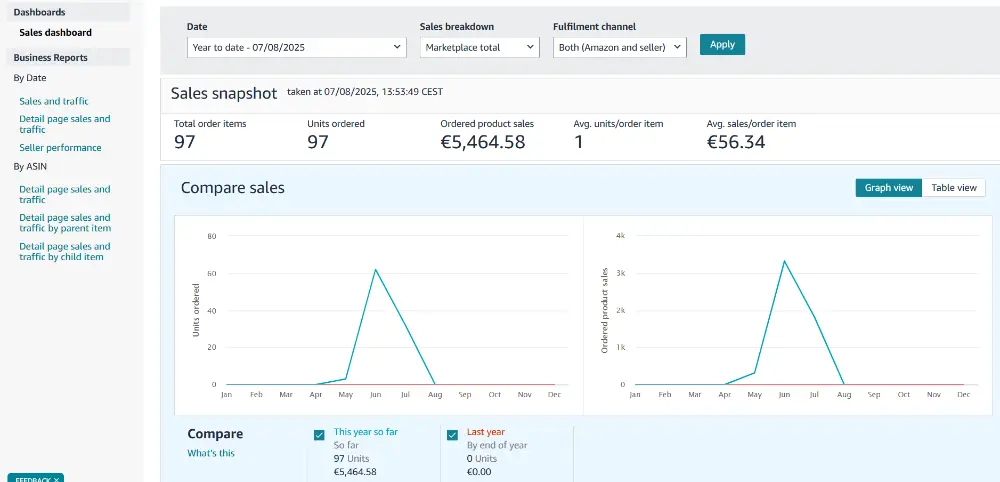Click the By end of year text
This screenshot has height=482, width=1000.
(x=497, y=445)
